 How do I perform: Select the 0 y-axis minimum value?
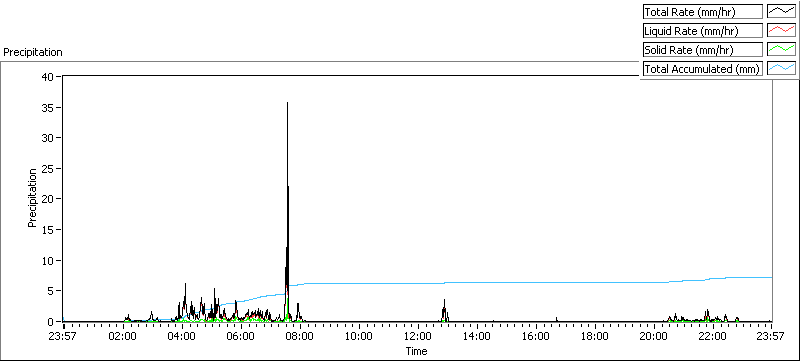click(51, 321)
